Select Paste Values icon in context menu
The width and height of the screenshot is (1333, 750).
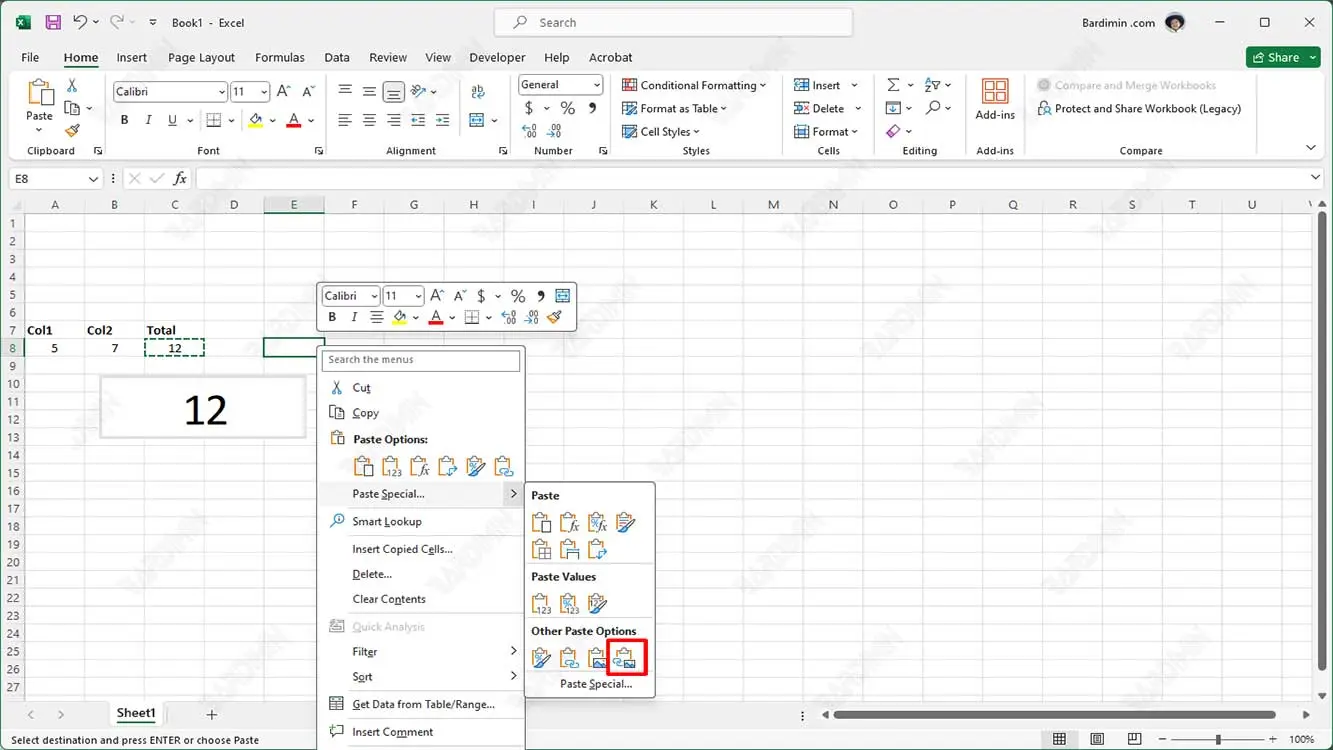coord(392,466)
